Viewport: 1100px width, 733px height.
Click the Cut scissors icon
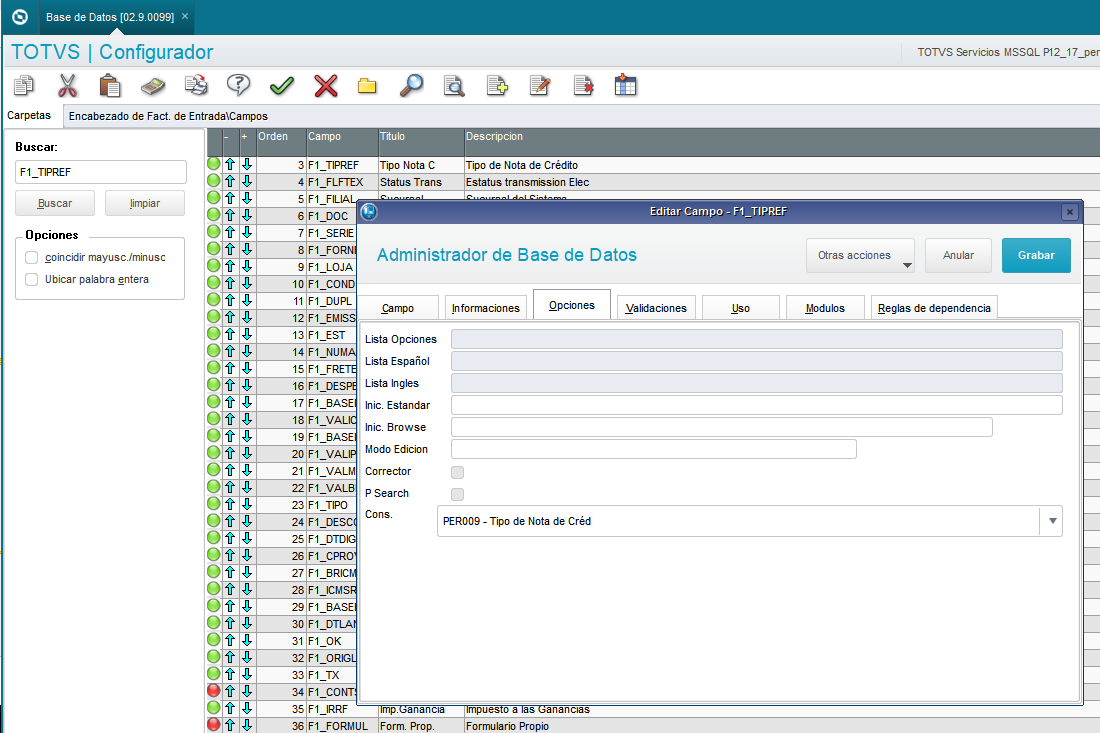pos(67,86)
